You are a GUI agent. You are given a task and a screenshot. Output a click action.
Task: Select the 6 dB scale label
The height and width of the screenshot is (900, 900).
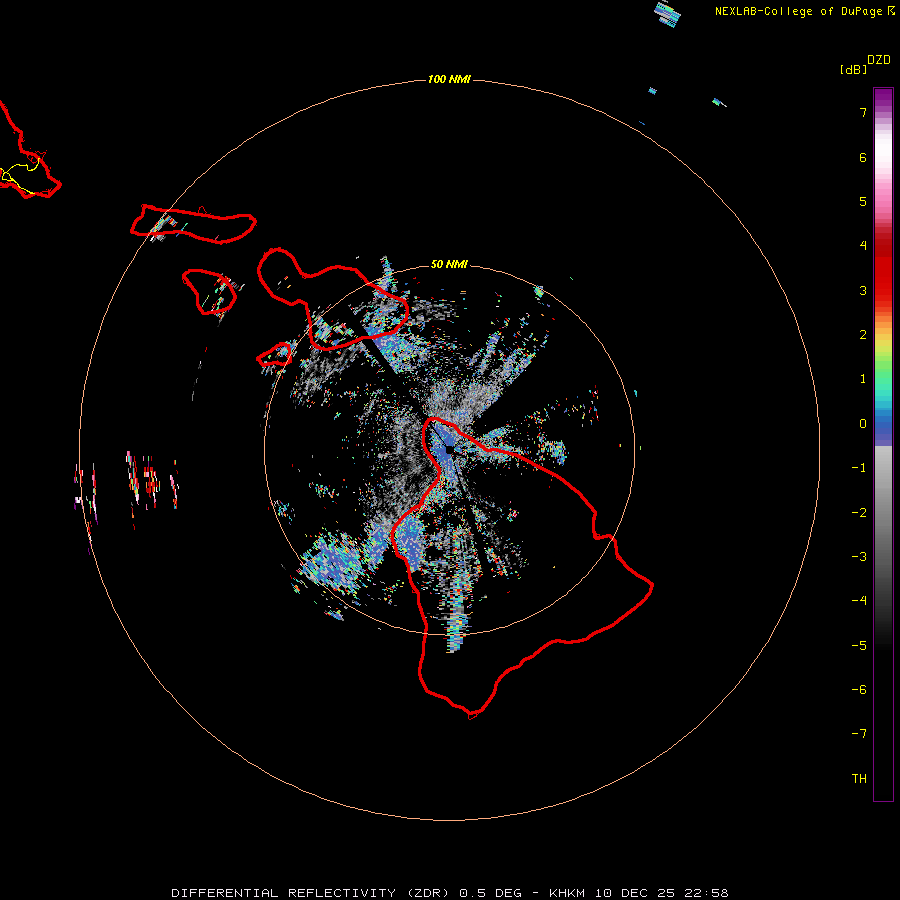[863, 157]
